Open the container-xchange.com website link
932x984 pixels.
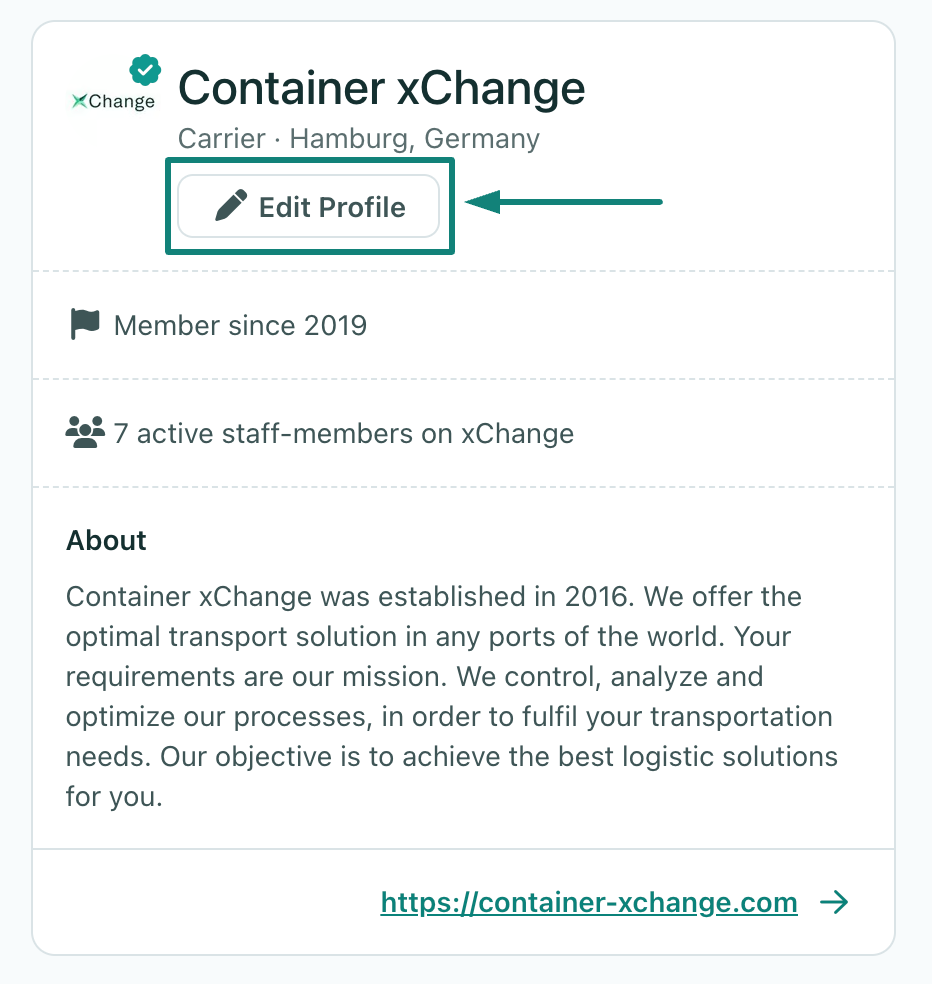589,903
